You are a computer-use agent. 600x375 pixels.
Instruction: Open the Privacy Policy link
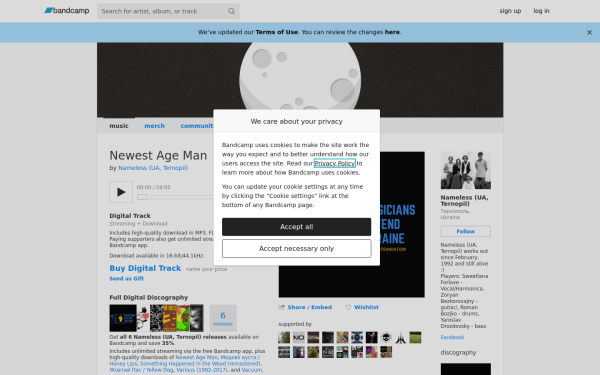[335, 163]
